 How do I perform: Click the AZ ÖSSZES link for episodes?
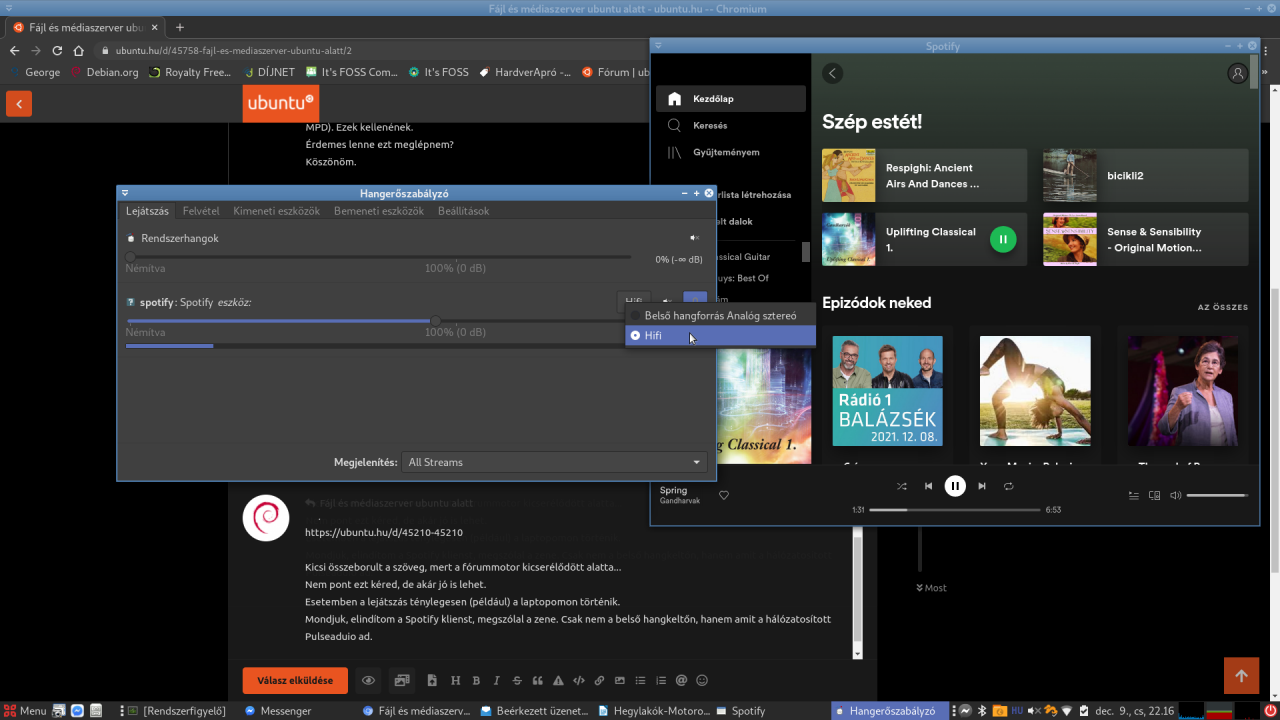(1223, 307)
